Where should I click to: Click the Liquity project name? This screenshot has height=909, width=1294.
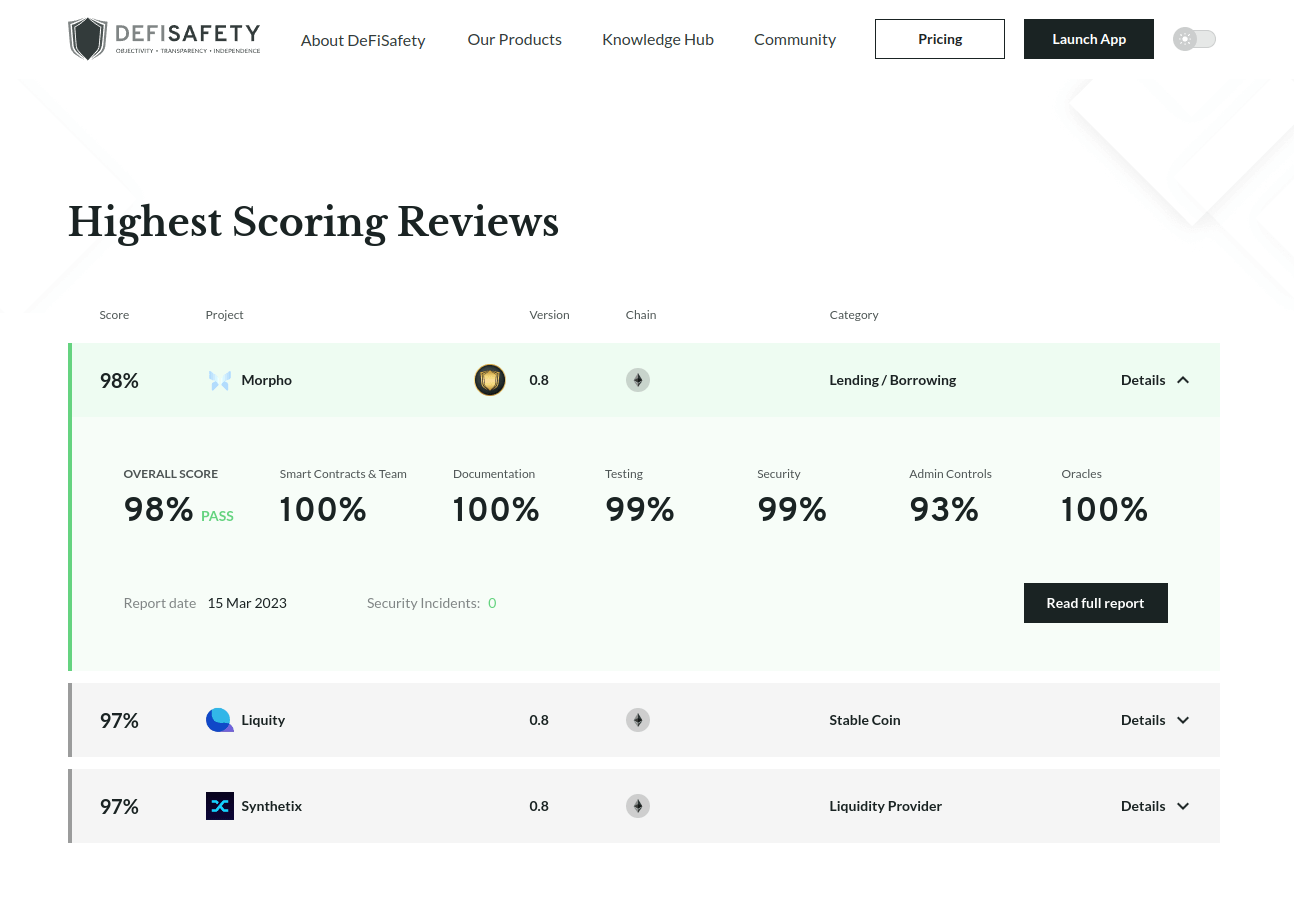pyautogui.click(x=263, y=720)
